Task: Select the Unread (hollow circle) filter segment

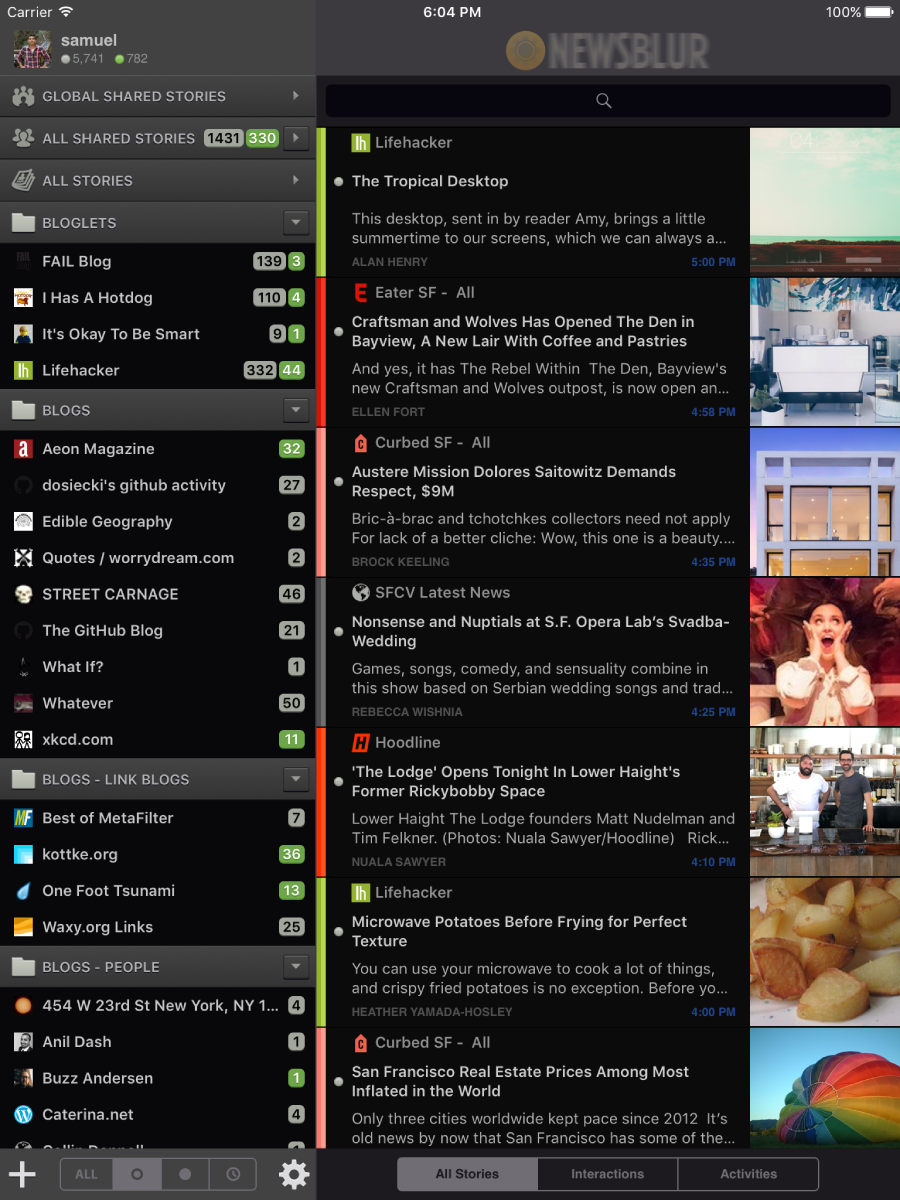Action: click(x=136, y=1174)
